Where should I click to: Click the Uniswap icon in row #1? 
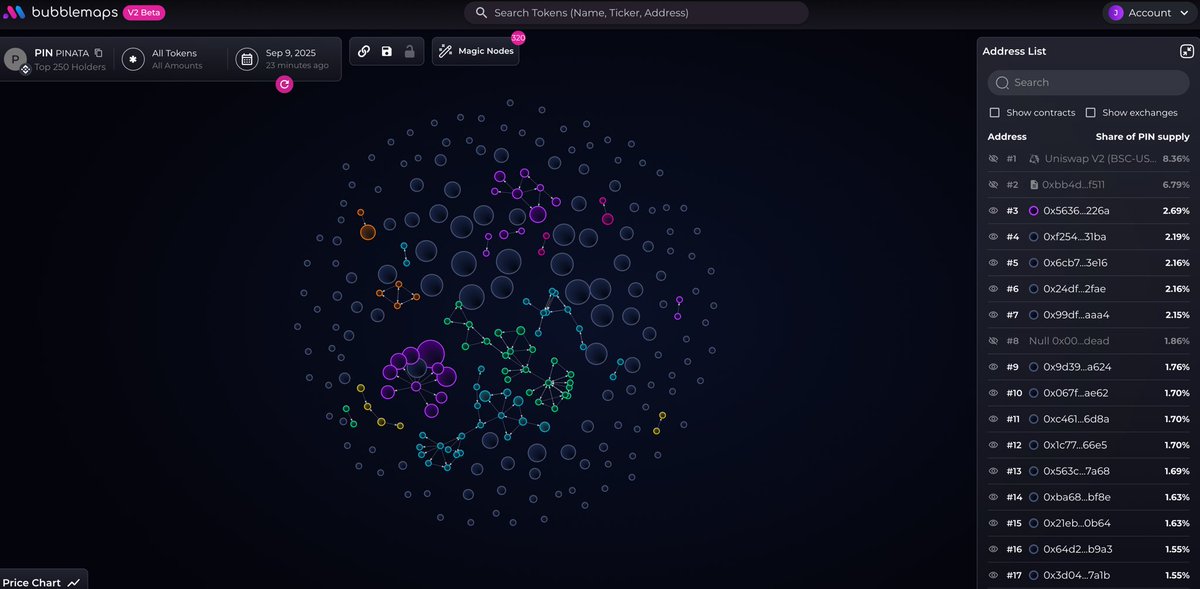coord(1034,159)
